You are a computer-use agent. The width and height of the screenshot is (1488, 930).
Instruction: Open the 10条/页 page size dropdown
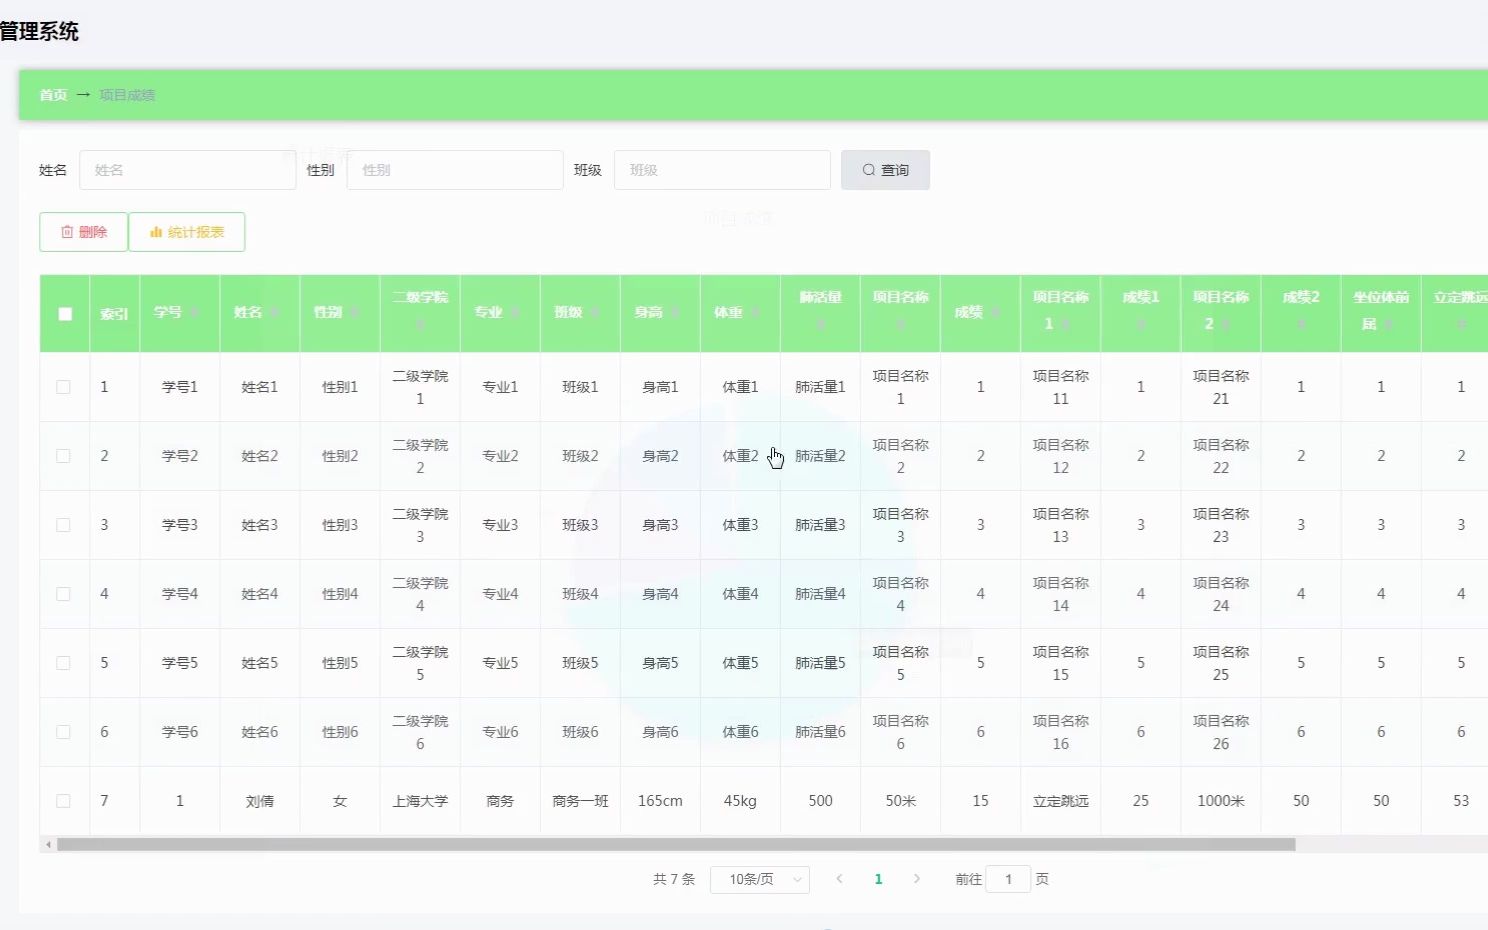click(760, 880)
